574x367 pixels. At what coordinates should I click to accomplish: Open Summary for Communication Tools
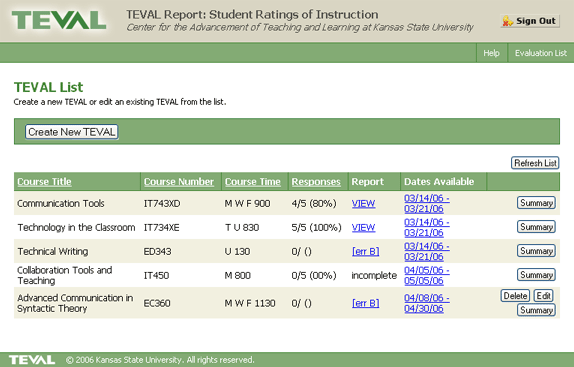(536, 203)
